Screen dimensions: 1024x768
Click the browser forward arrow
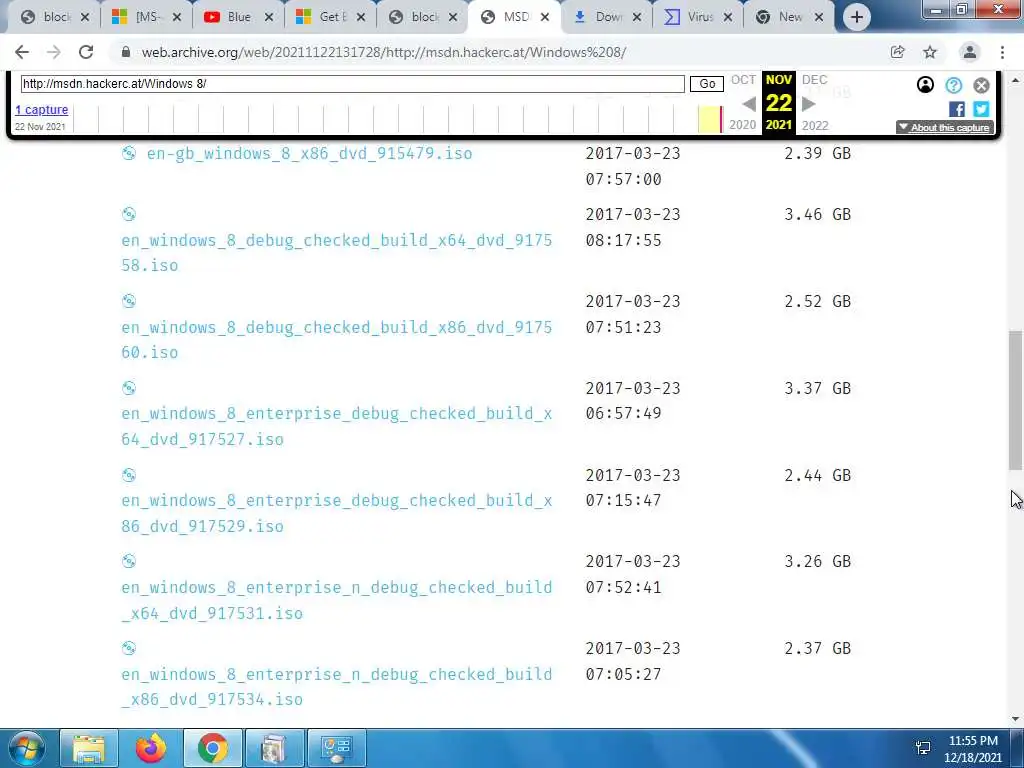[x=54, y=52]
